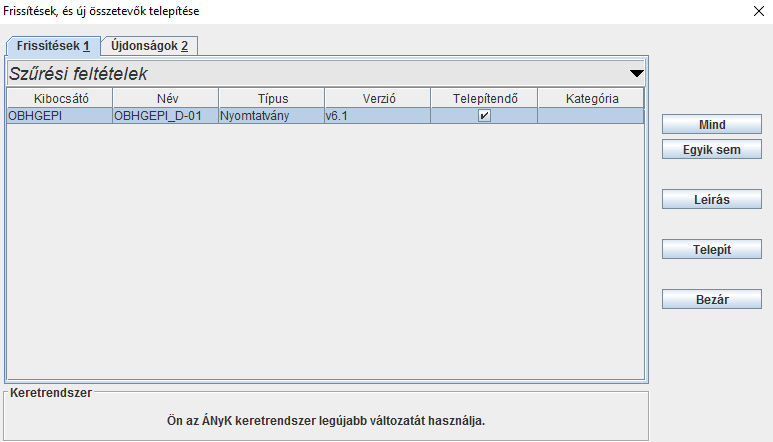The width and height of the screenshot is (773, 442).
Task: Open the Leírás description button
Action: pos(712,199)
